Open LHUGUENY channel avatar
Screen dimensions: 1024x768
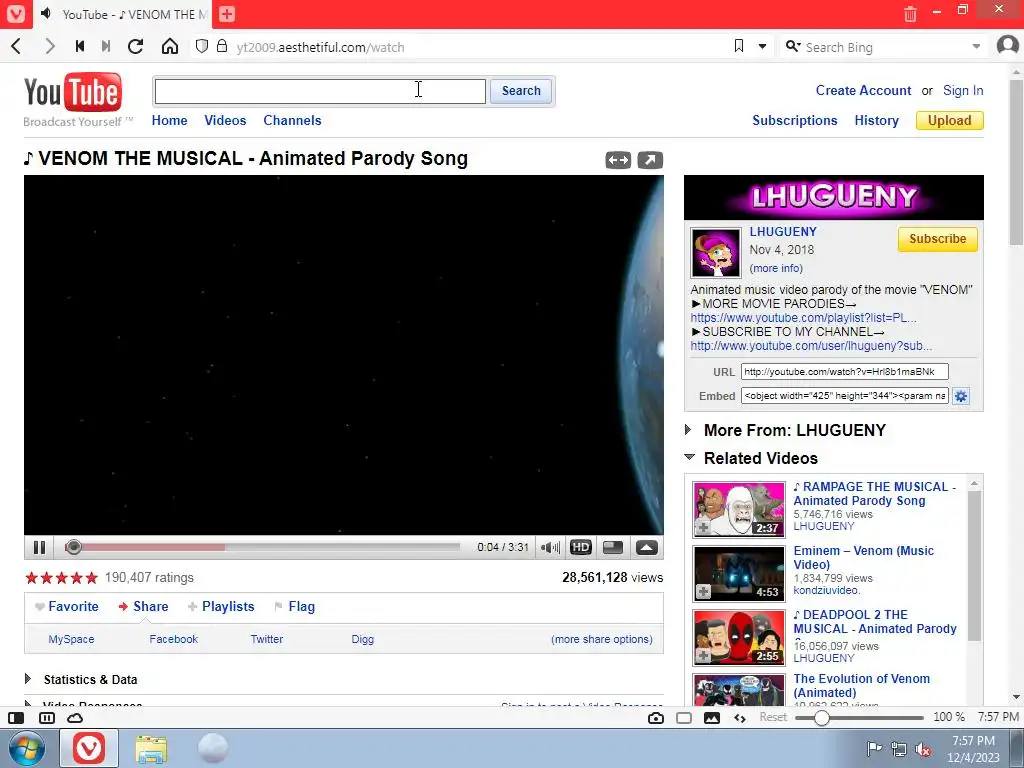coord(716,253)
